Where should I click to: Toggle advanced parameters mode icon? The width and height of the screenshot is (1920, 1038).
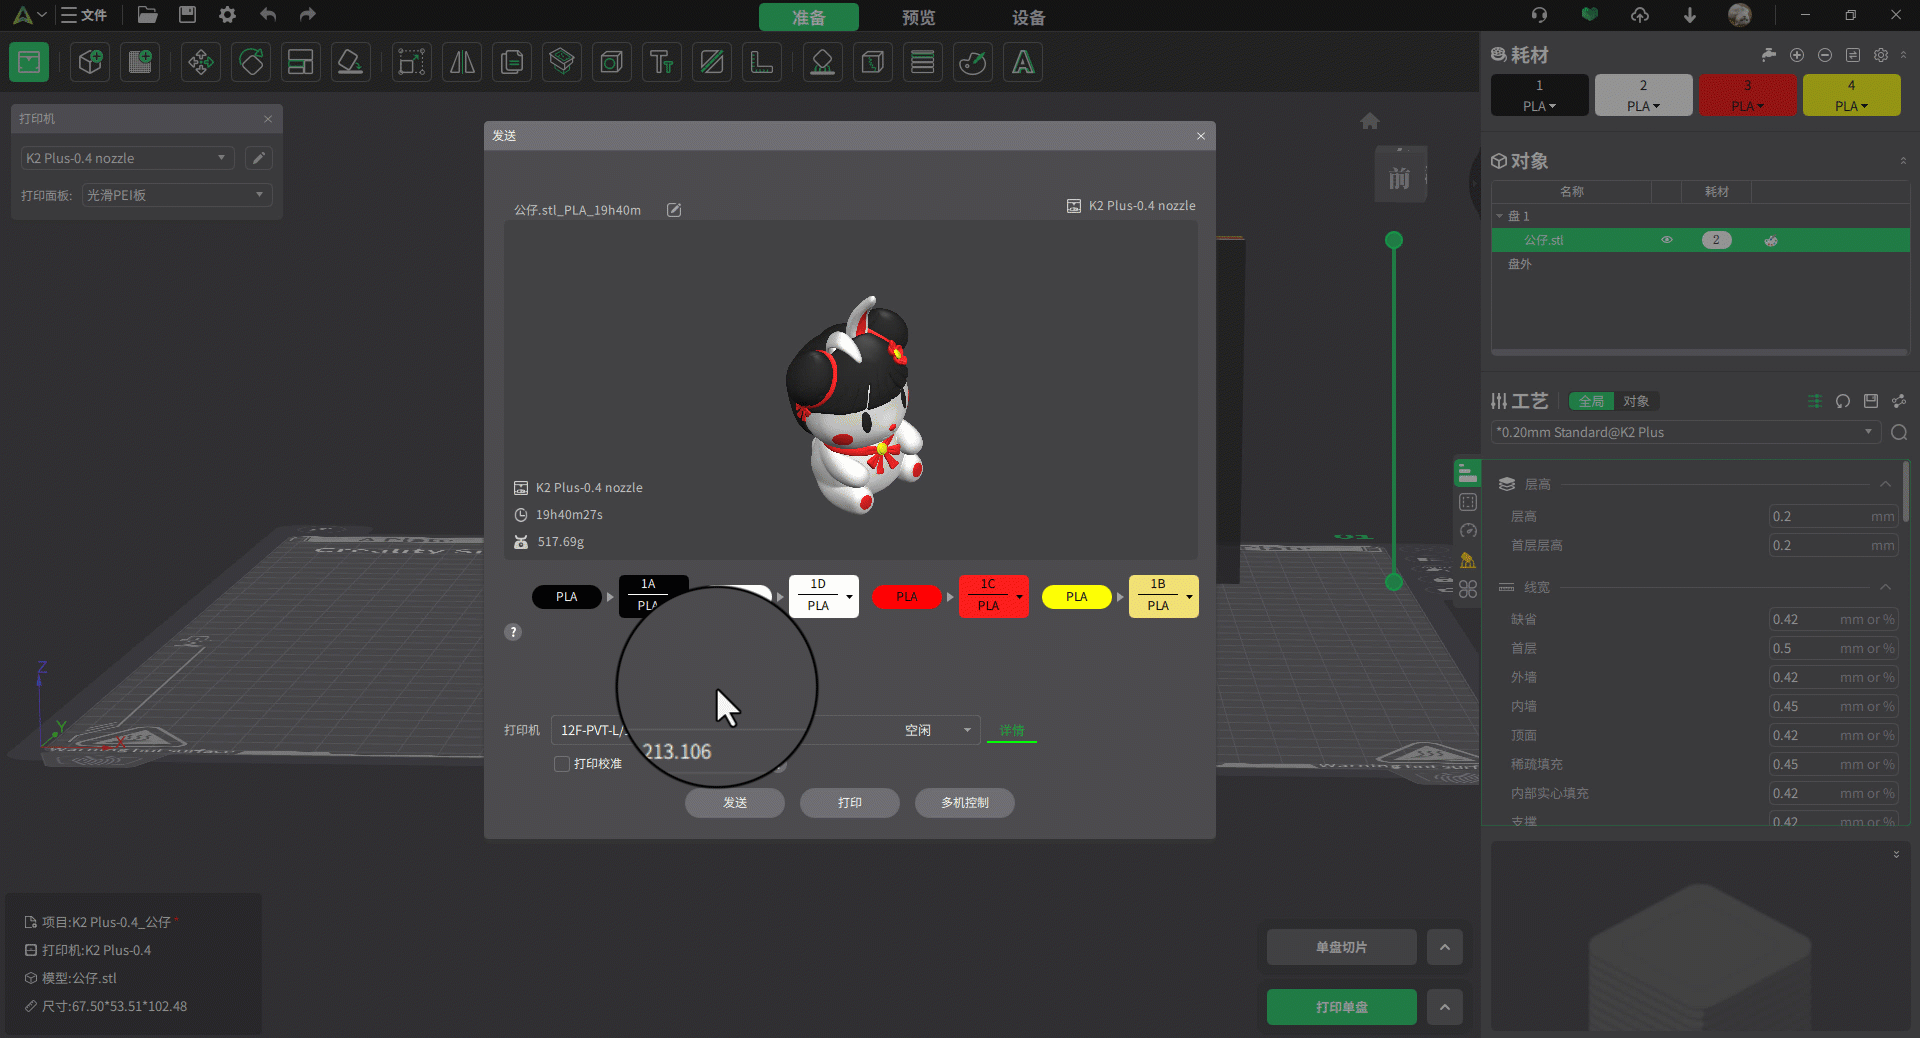[1815, 401]
